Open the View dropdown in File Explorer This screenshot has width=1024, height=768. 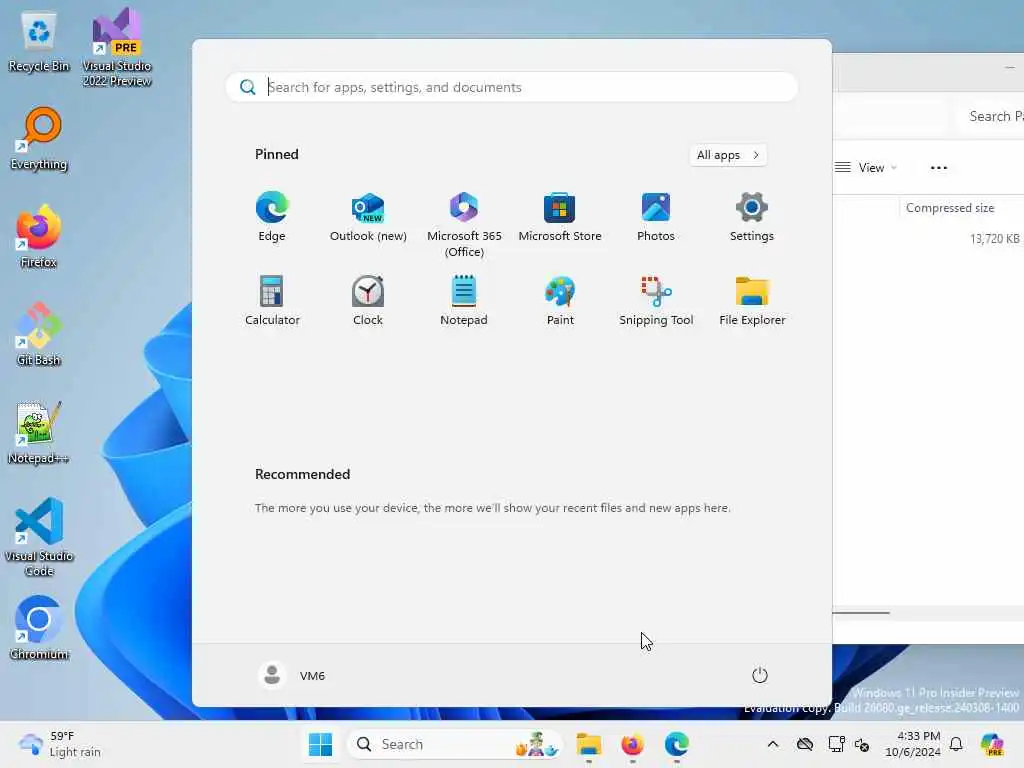tap(865, 168)
